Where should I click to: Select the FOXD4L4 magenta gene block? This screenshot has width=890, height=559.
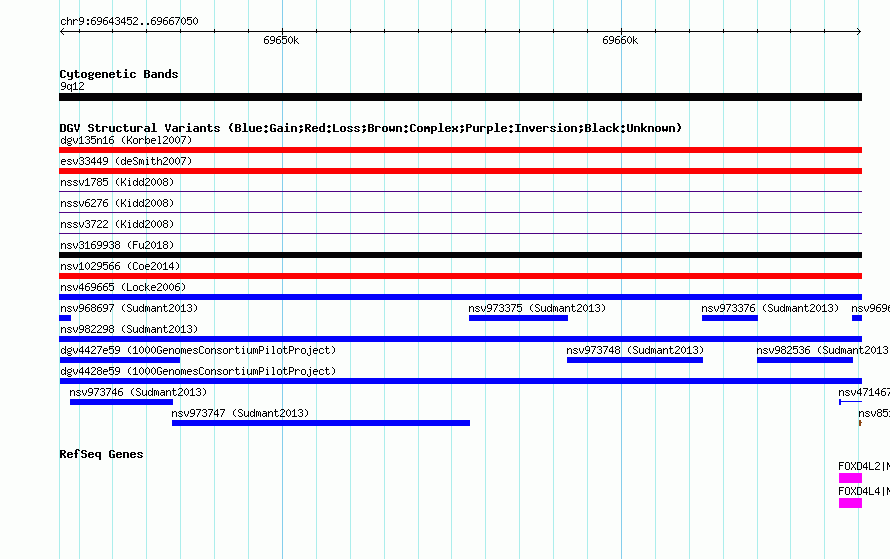tap(850, 503)
